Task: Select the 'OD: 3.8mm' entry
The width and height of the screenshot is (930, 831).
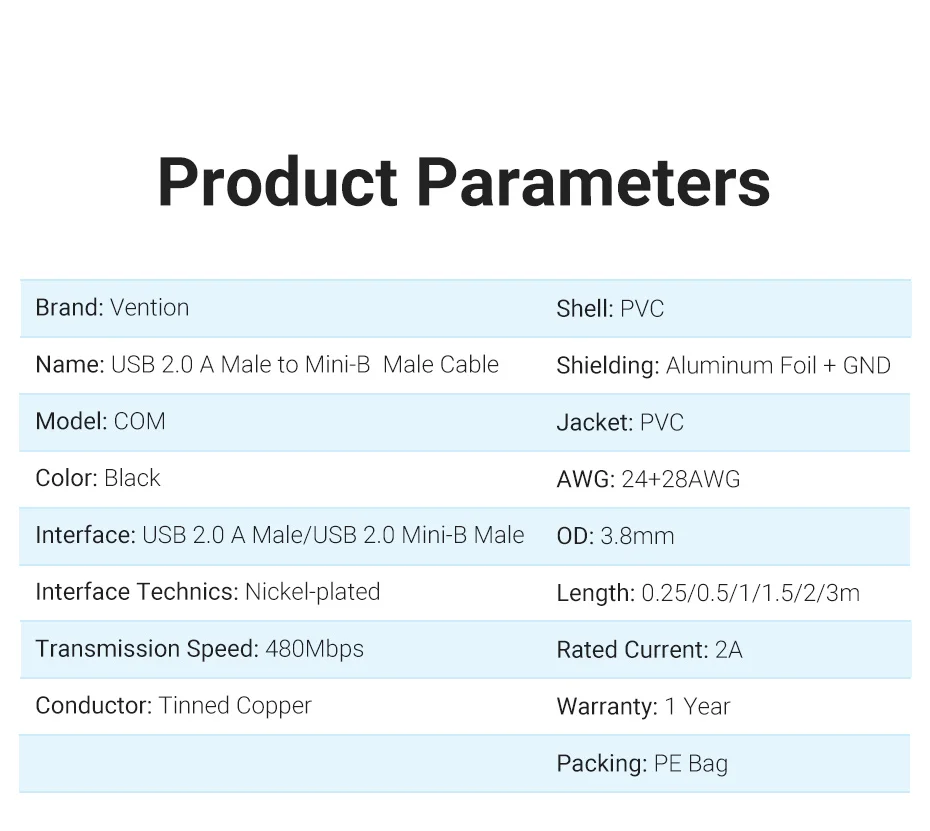Action: tap(615, 536)
